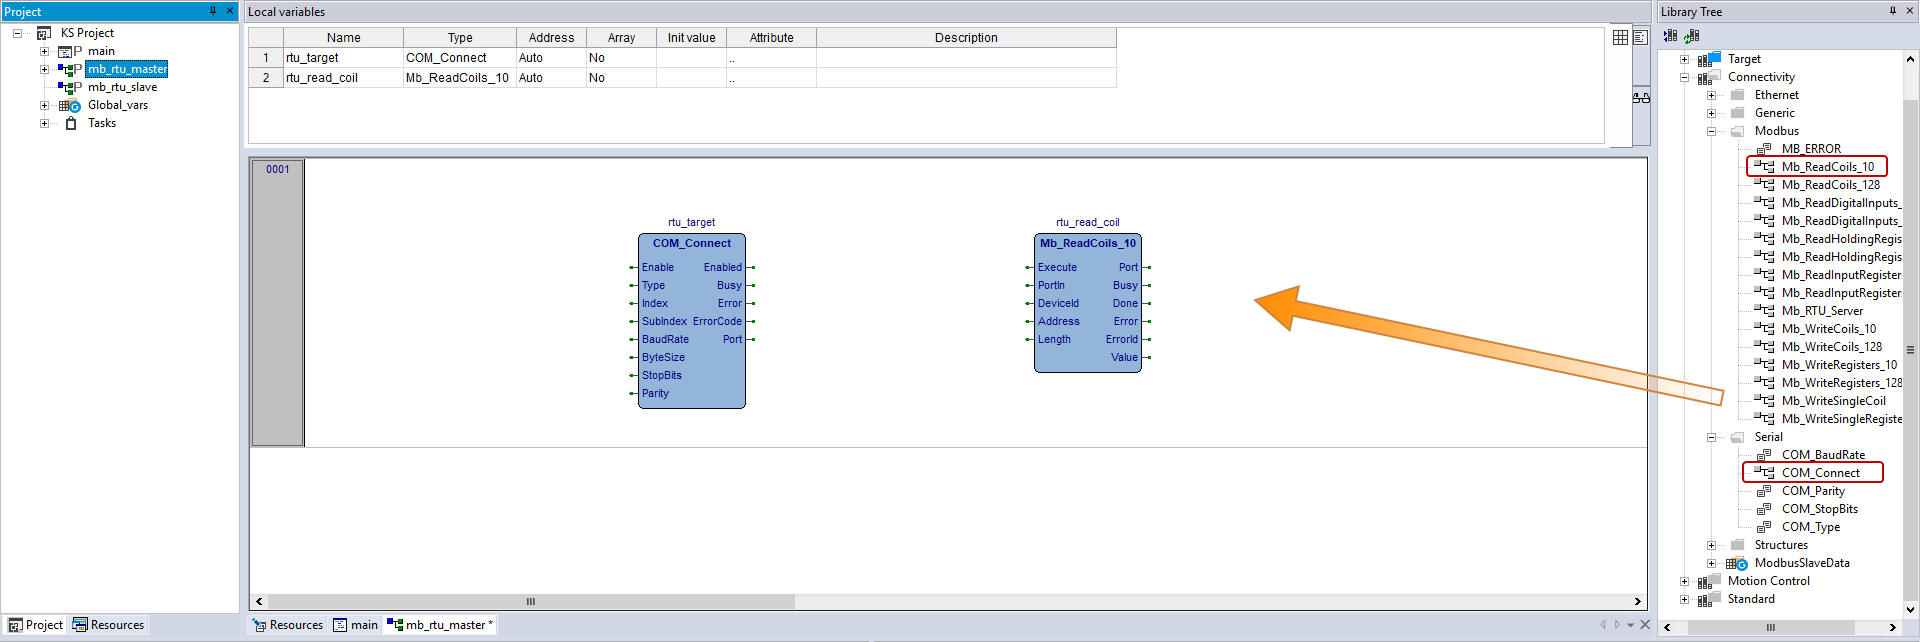Click the glasses watch icon
Viewport: 1920px width, 642px height.
(x=1641, y=98)
